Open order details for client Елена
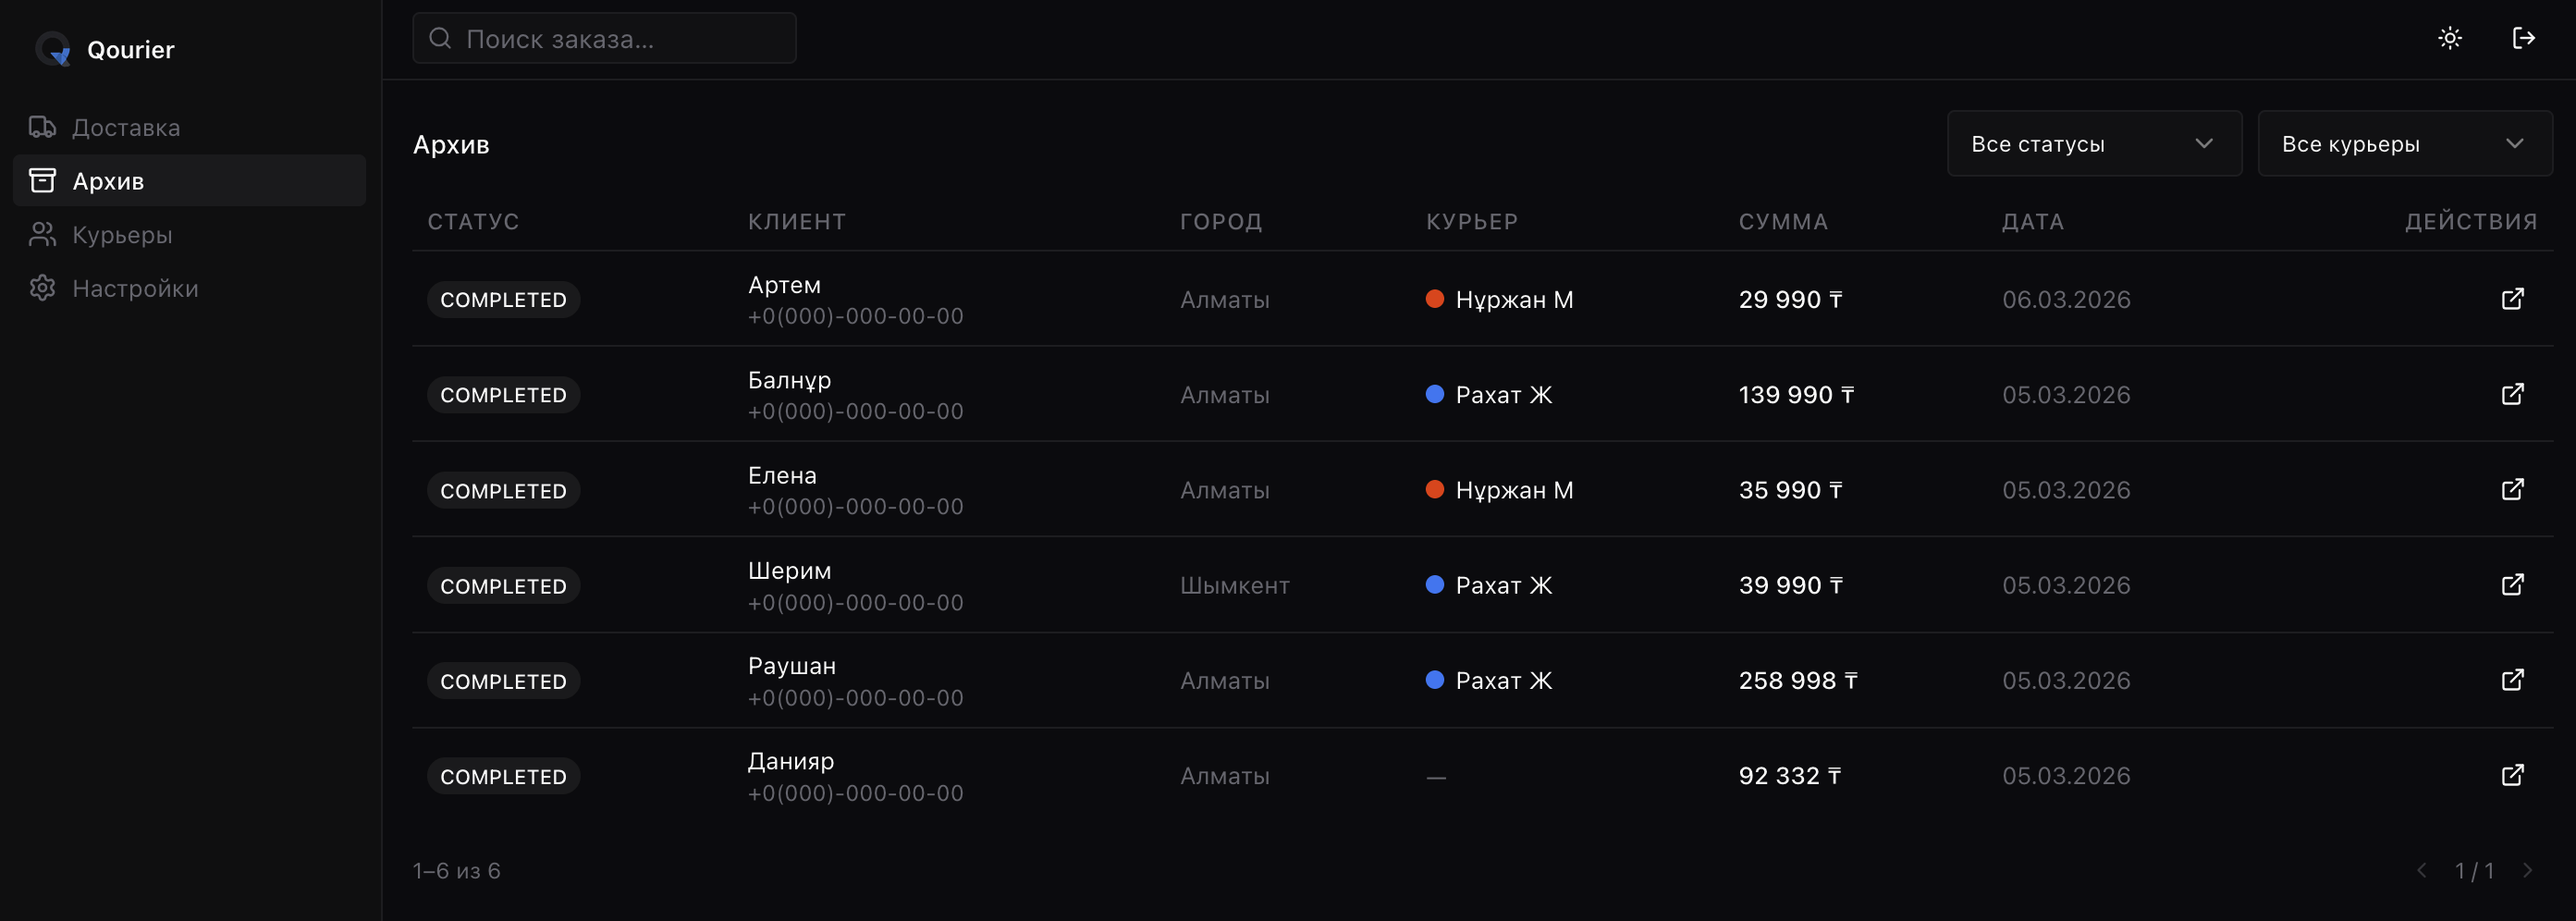 (x=2512, y=490)
